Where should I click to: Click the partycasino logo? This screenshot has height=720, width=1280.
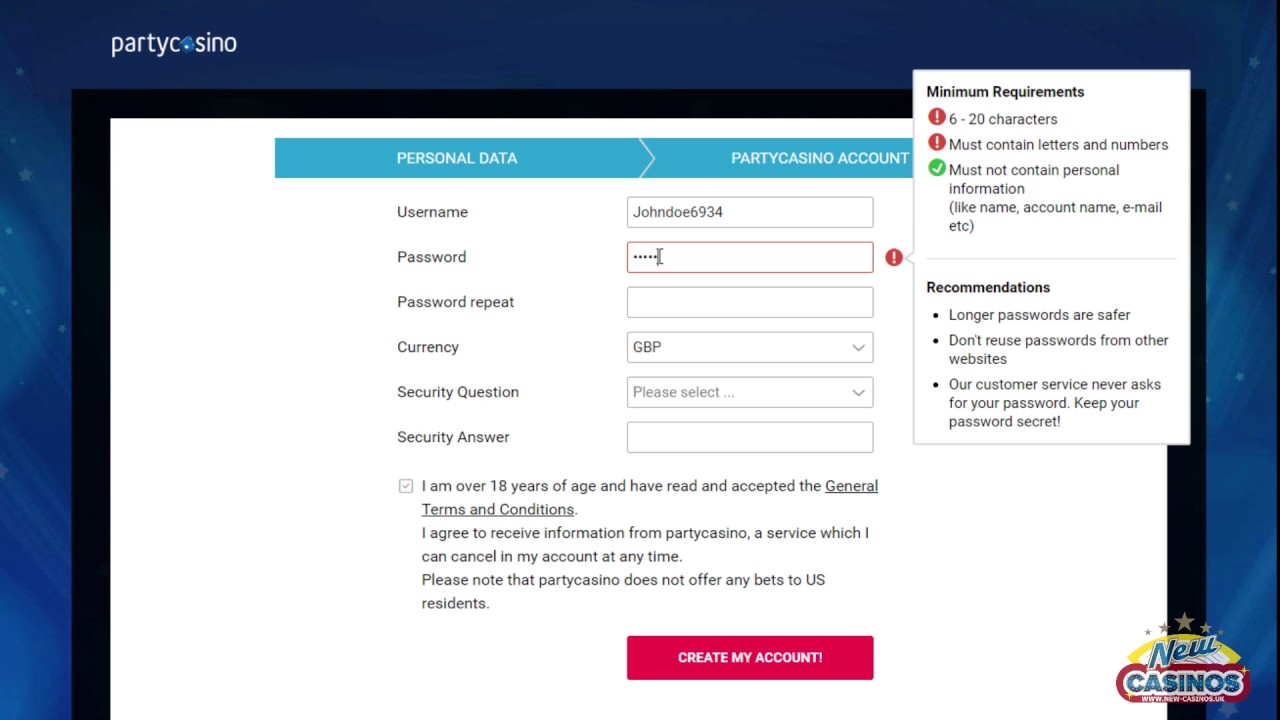174,44
